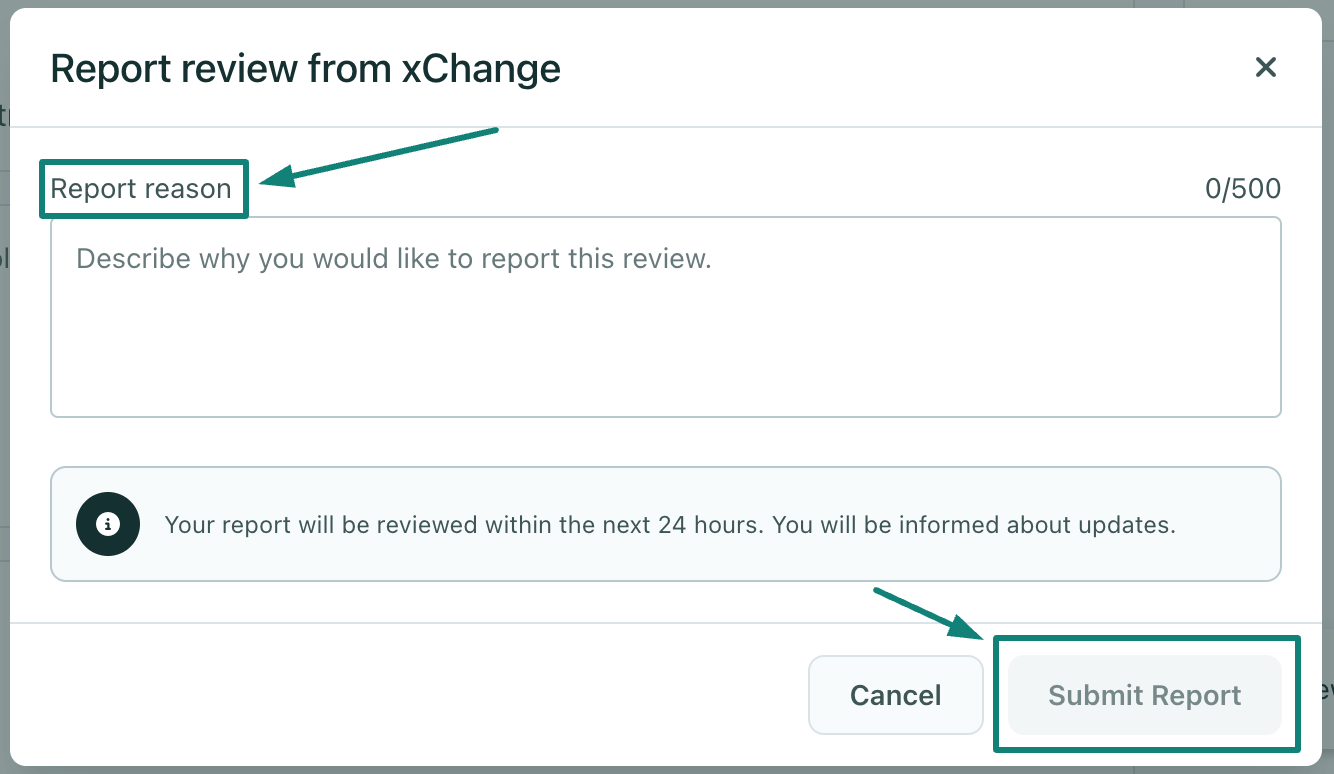Close the report dialog with the X icon

(1266, 68)
